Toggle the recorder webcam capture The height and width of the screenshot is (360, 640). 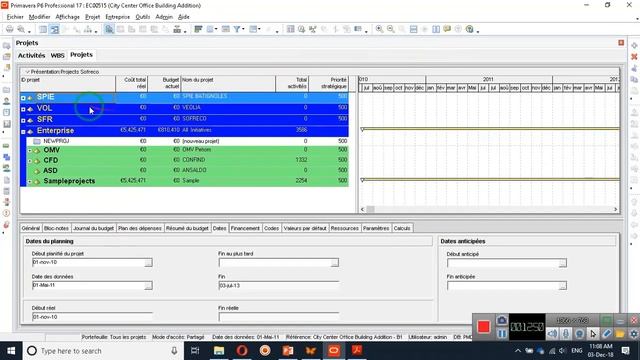point(579,334)
